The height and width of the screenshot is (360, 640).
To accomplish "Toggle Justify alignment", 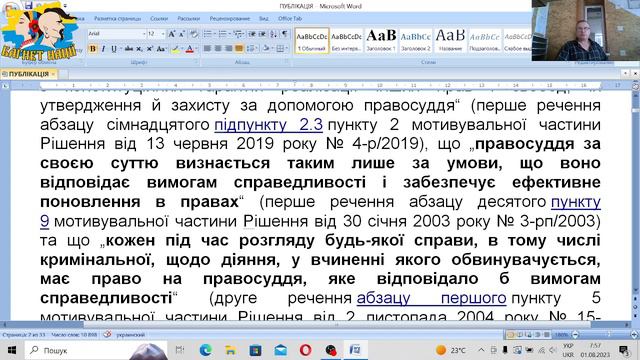I will [x=239, y=49].
